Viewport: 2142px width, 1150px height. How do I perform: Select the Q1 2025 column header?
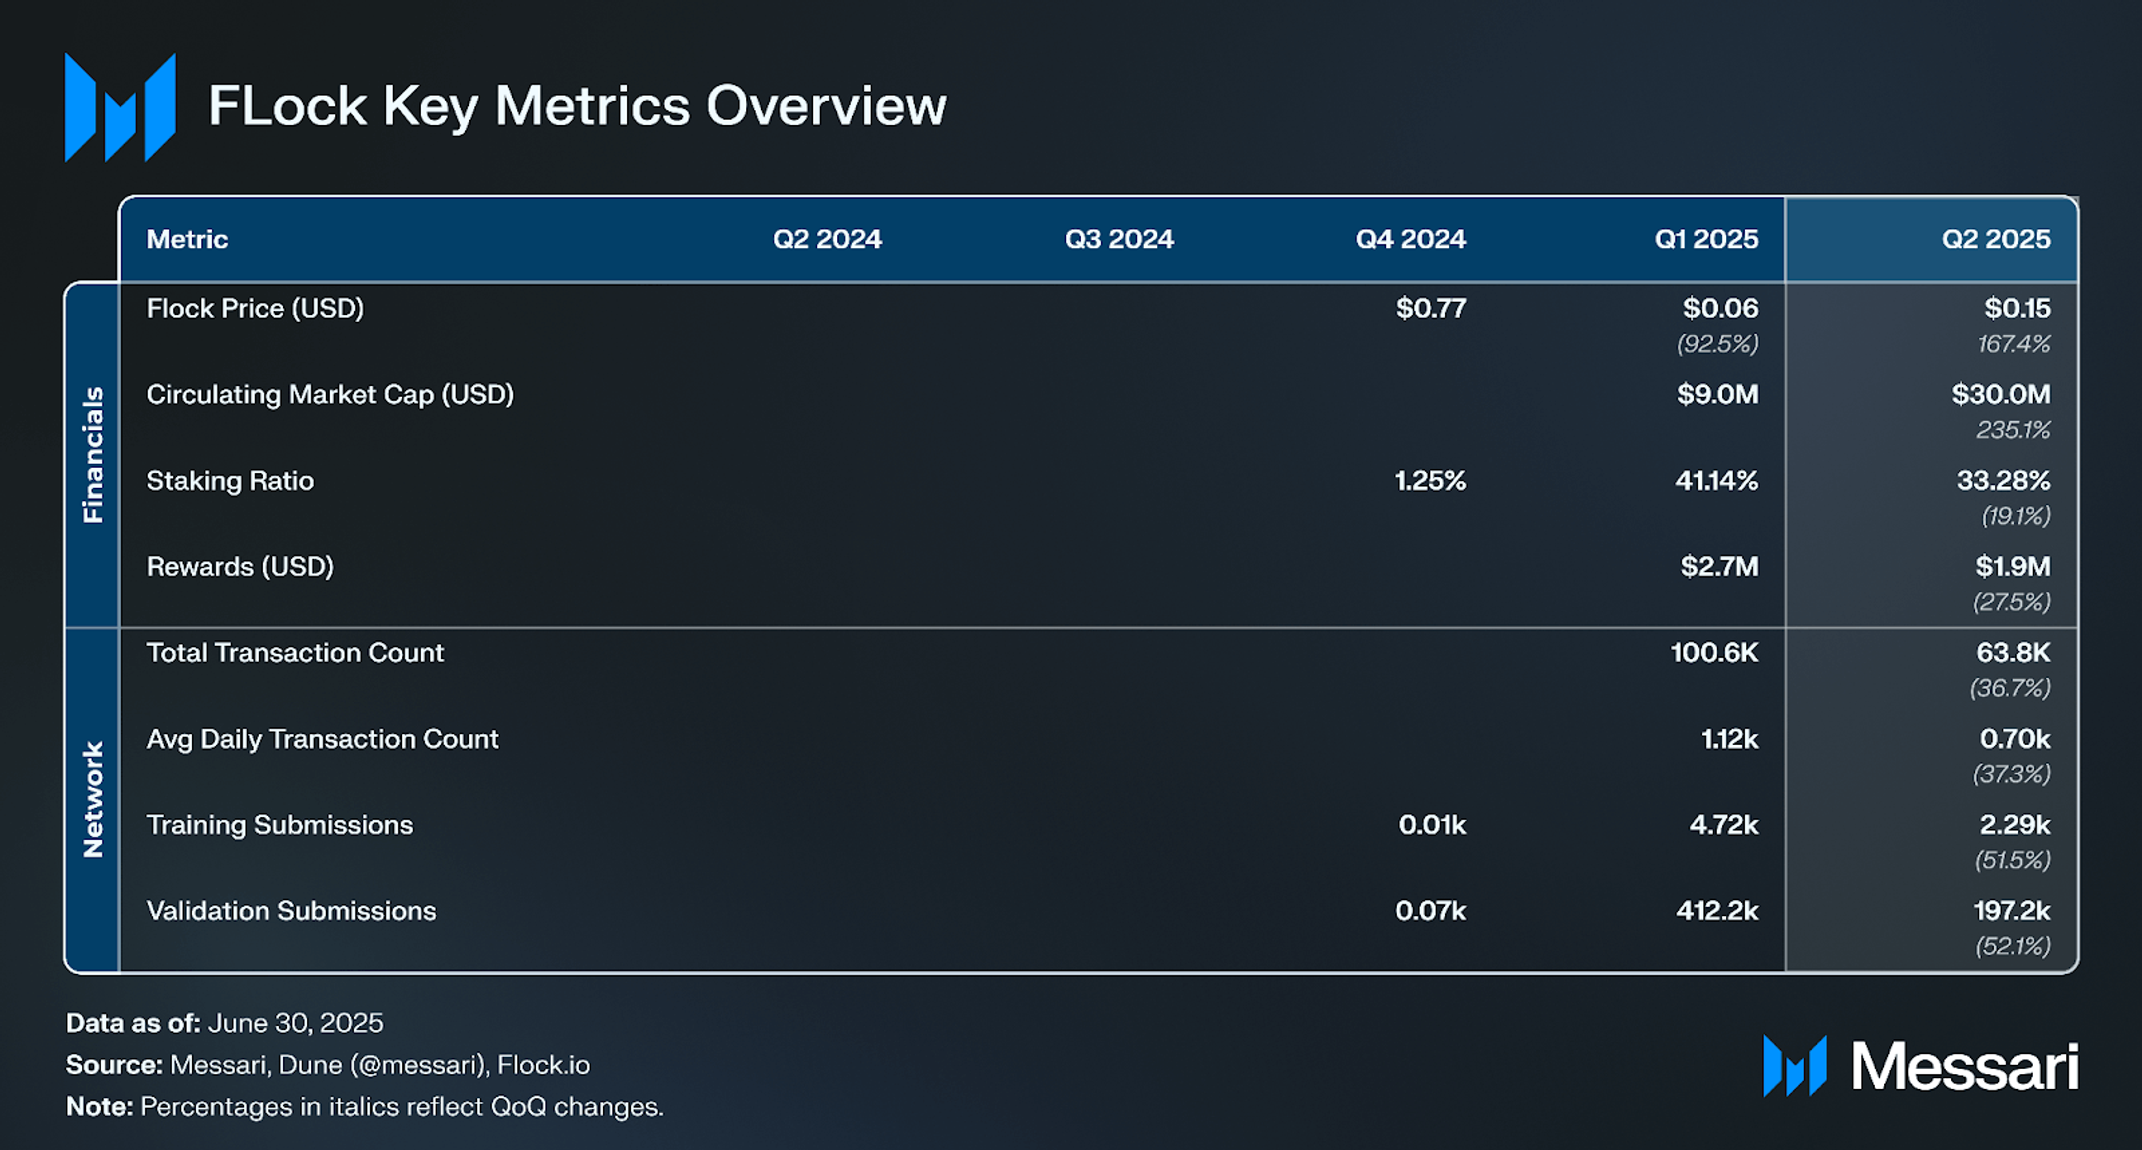click(1705, 239)
